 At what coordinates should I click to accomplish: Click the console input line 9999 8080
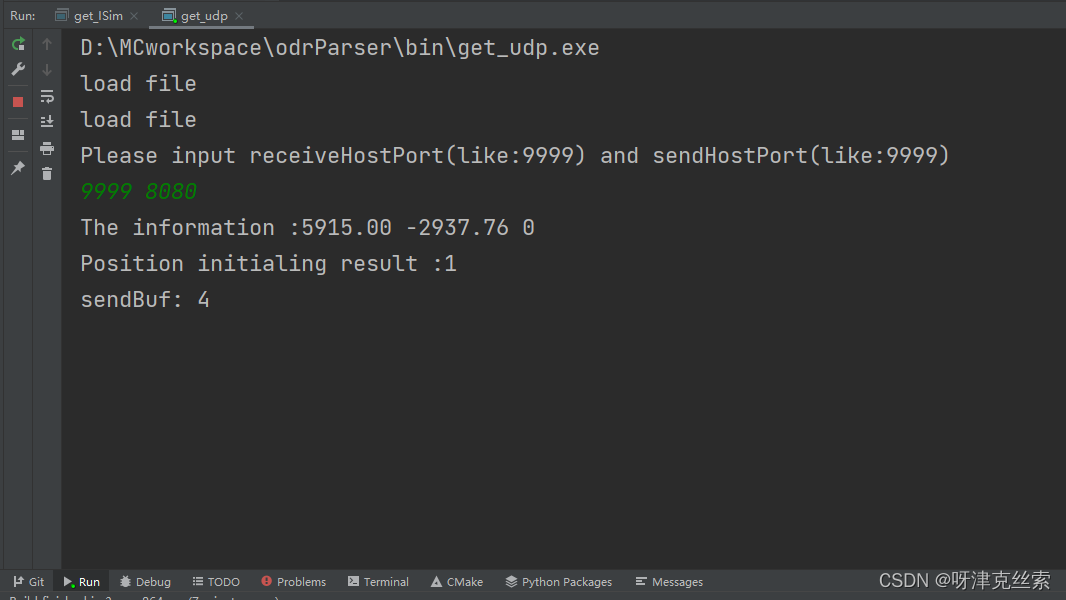pyautogui.click(x=139, y=192)
